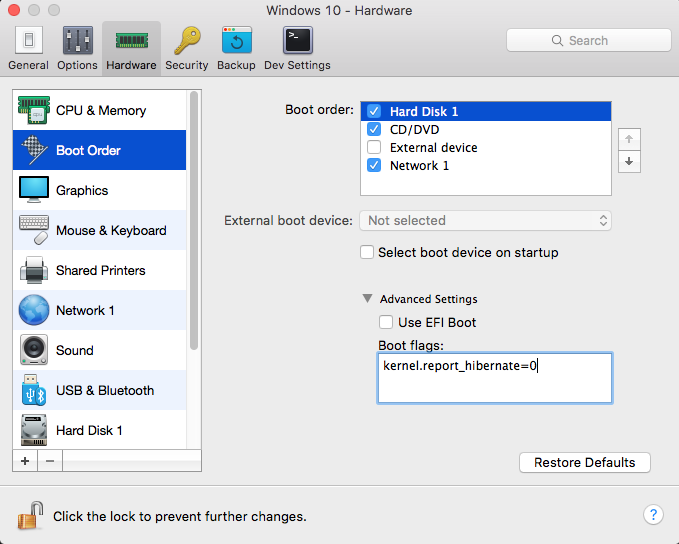Collapse the Advanced Settings section
Viewport: 679px width, 544px height.
point(368,299)
